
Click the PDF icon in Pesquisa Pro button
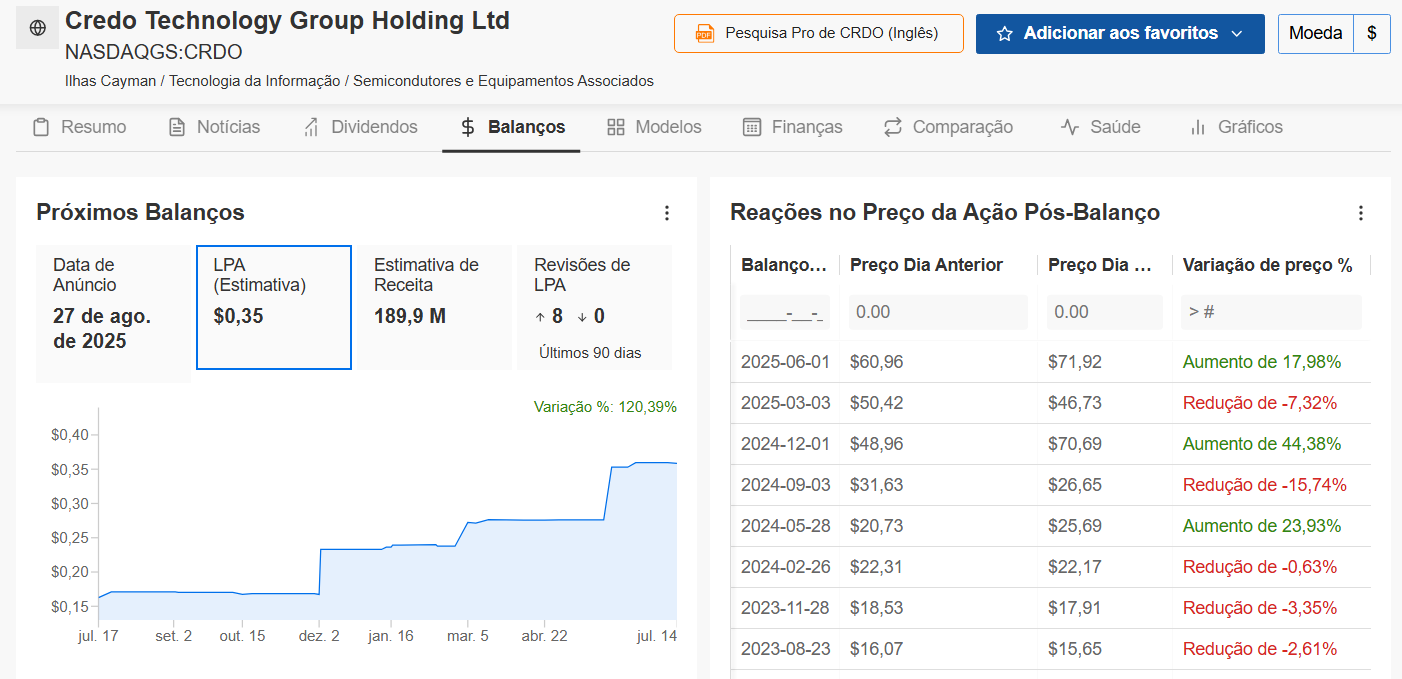(x=704, y=34)
